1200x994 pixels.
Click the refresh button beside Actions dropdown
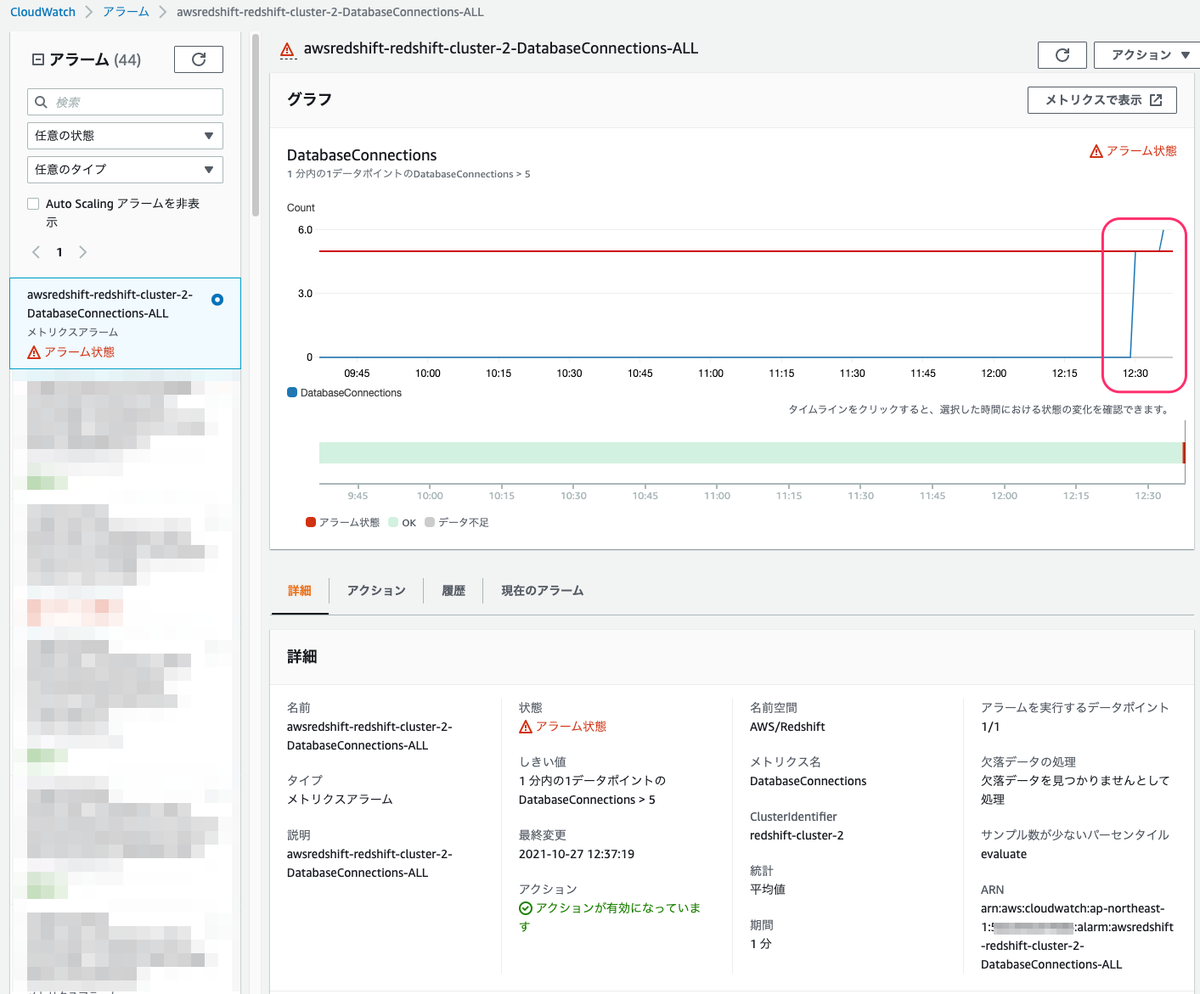click(x=1063, y=55)
